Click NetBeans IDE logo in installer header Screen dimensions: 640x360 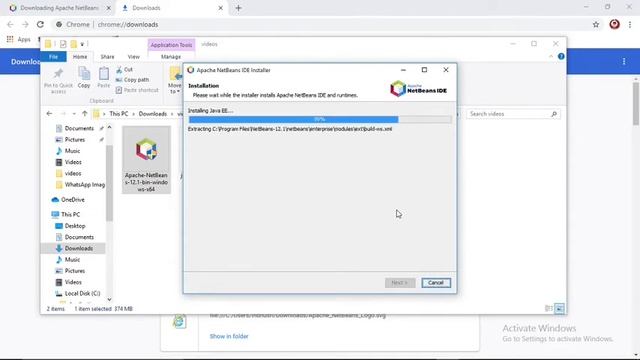pos(419,89)
